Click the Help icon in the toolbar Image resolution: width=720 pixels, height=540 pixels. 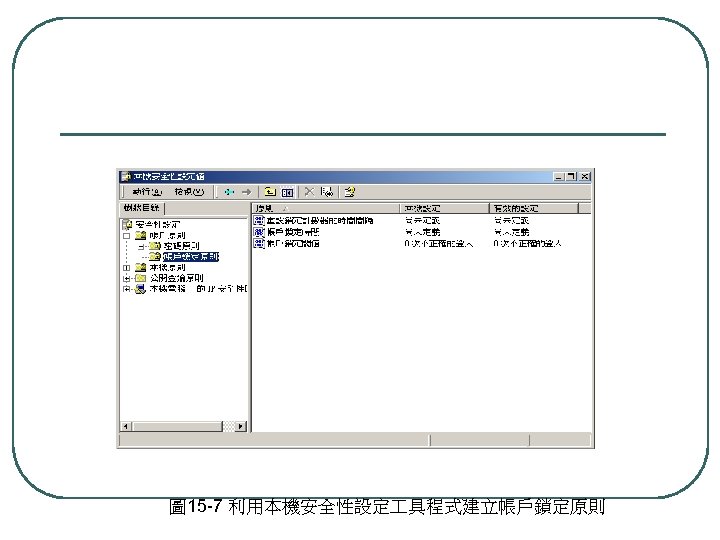click(350, 192)
